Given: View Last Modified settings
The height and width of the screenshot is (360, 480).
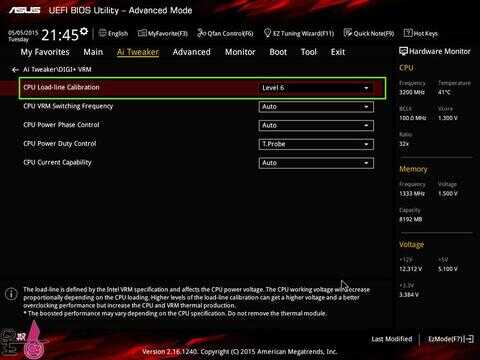Looking at the screenshot, I should click(x=392, y=339).
